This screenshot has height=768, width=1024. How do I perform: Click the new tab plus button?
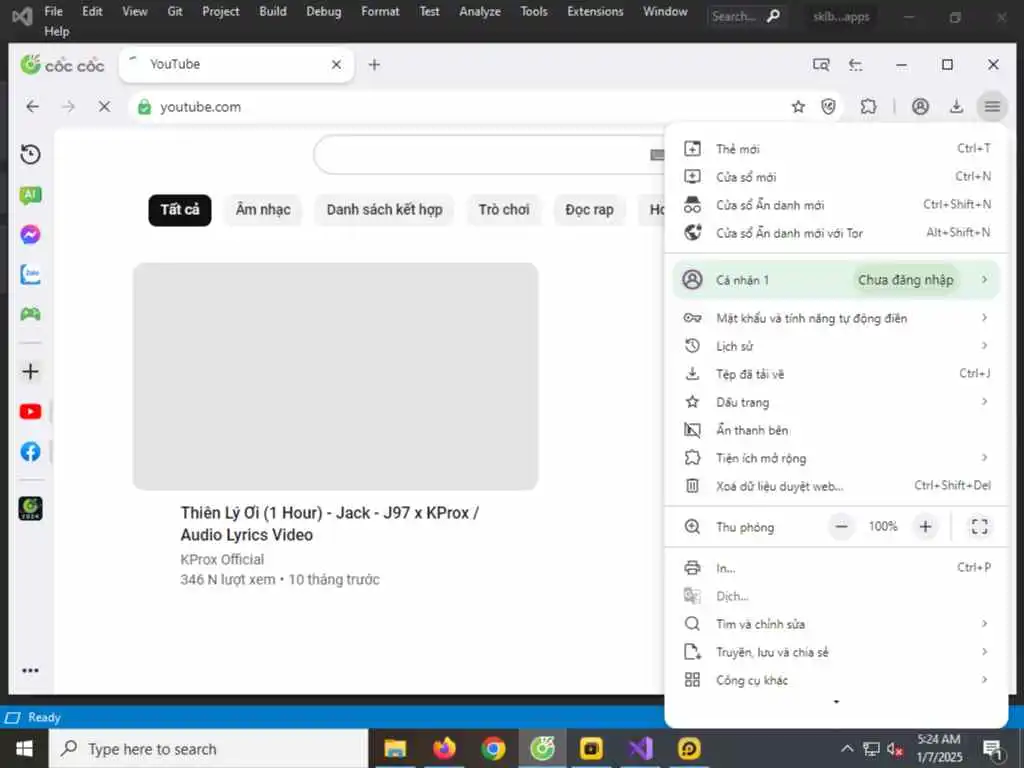click(x=374, y=65)
